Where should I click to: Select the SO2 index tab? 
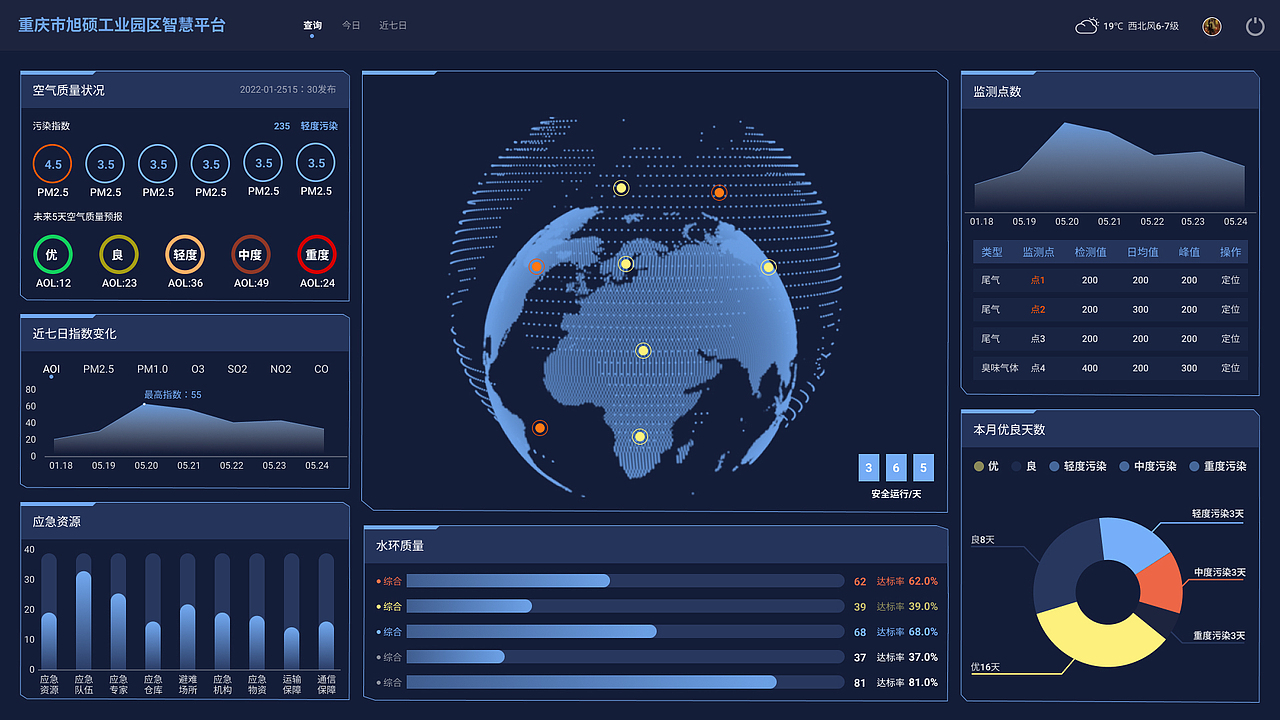tap(237, 369)
